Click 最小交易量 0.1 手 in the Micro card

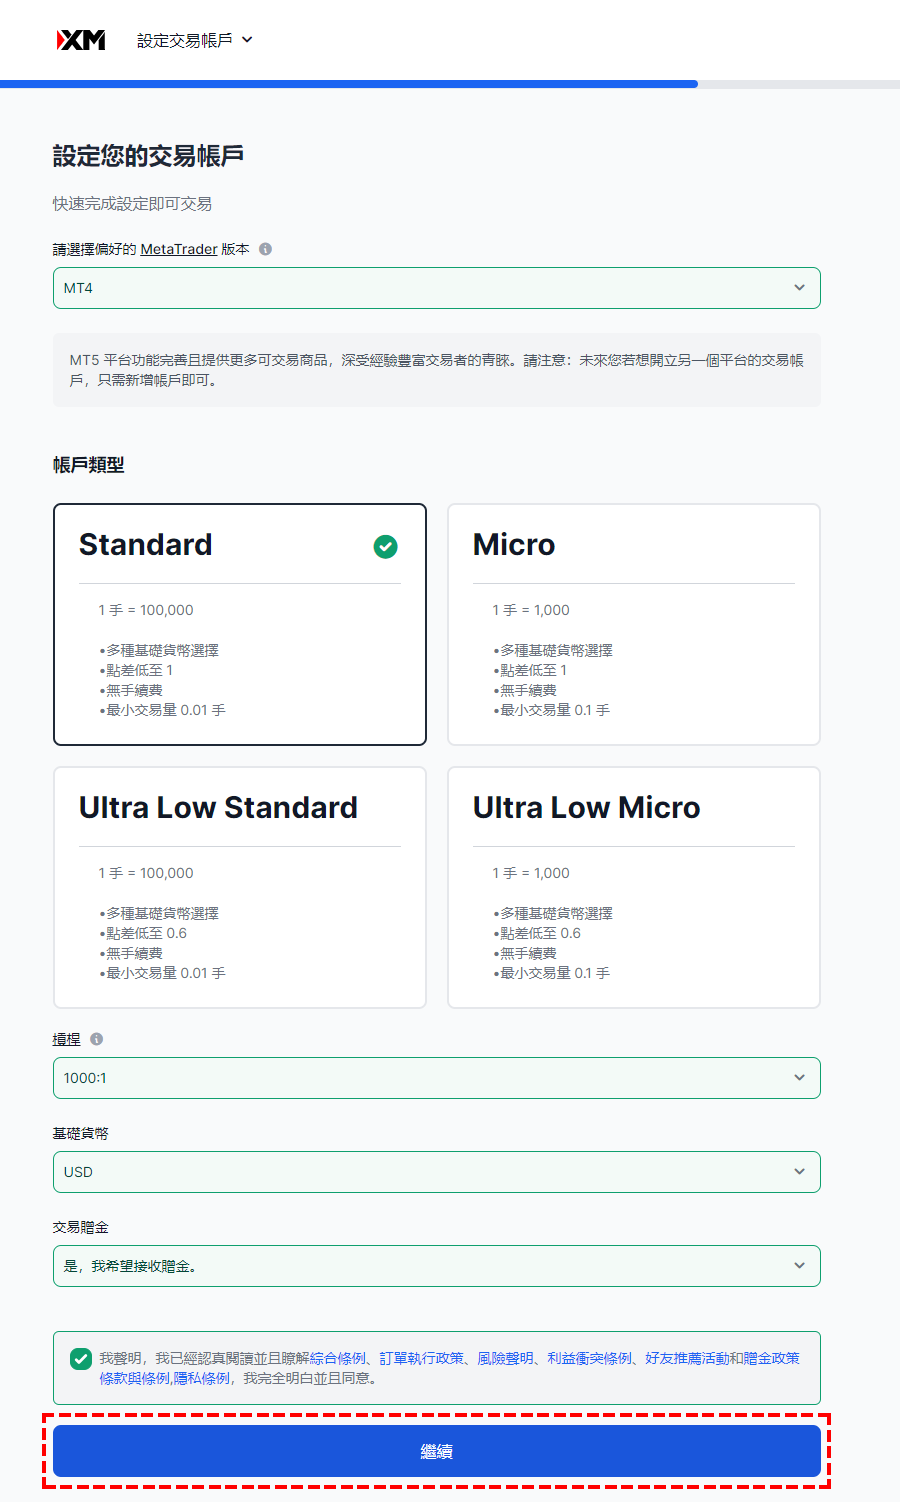[551, 710]
